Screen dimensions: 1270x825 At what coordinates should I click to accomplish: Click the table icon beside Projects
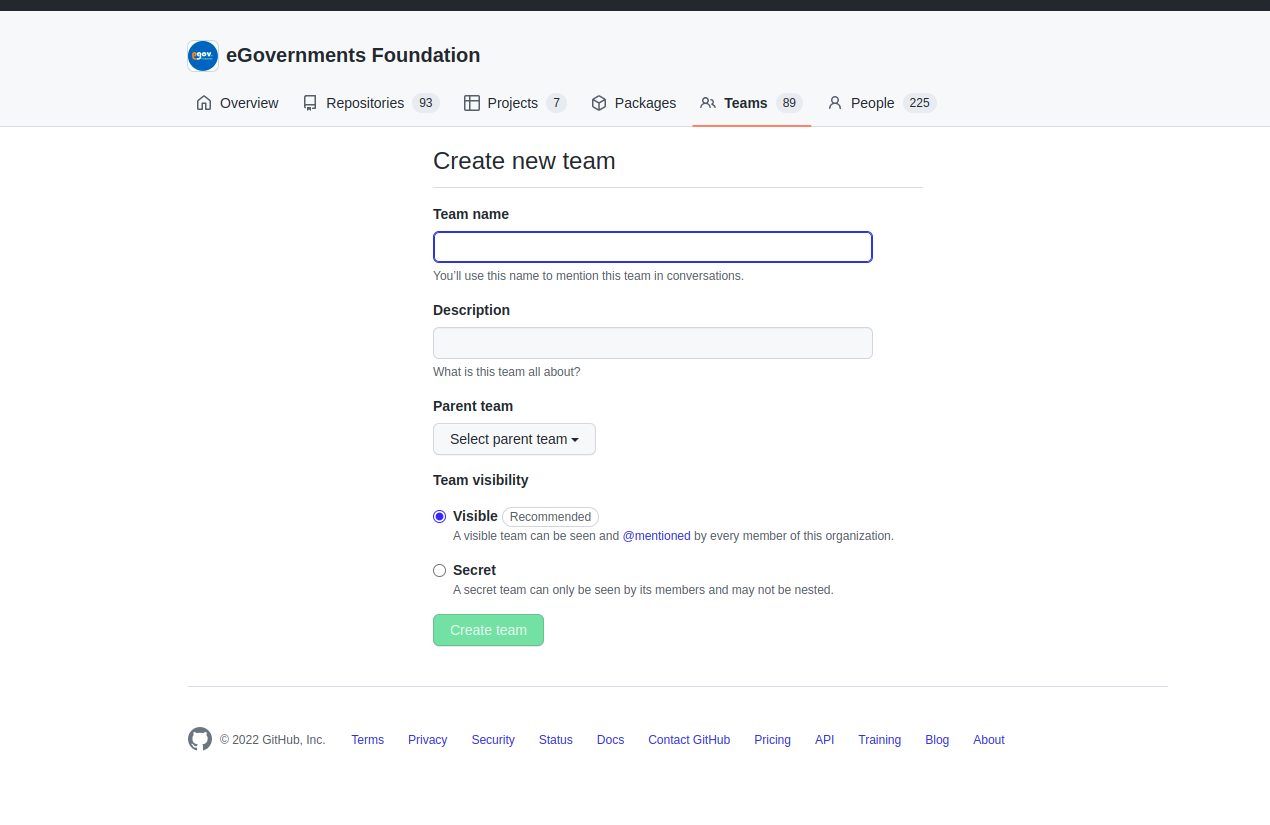point(472,103)
